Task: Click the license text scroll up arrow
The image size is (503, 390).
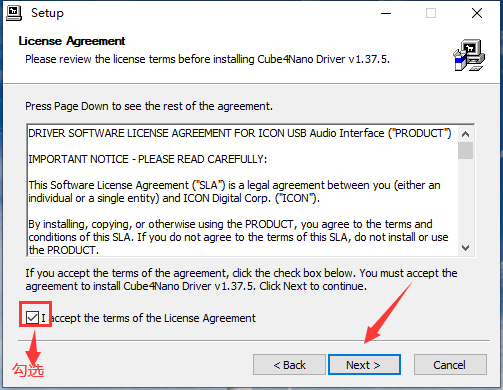Action: click(x=465, y=134)
